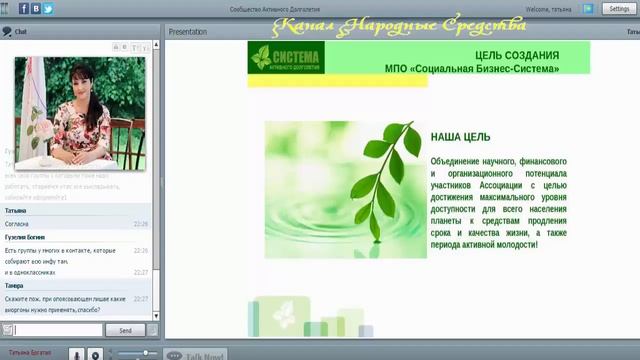Click the lock icon in chat toolbar

coord(116,47)
